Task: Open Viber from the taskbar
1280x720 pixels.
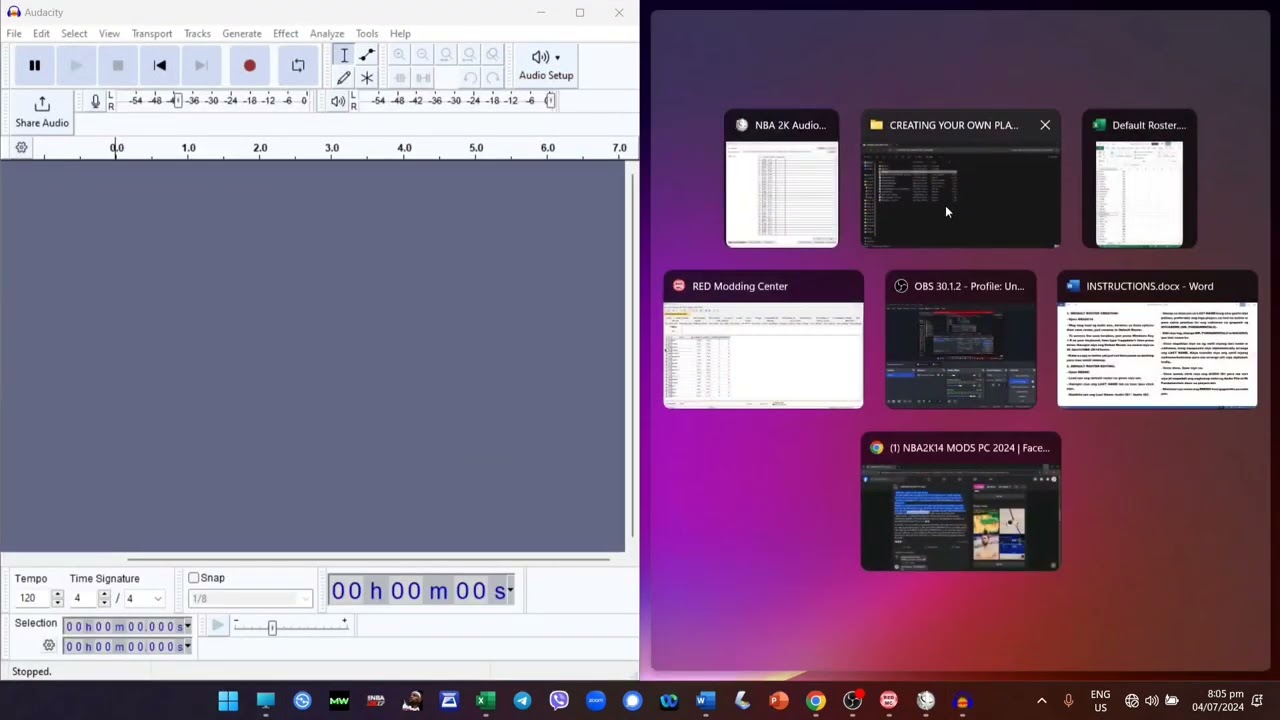Action: tap(559, 701)
